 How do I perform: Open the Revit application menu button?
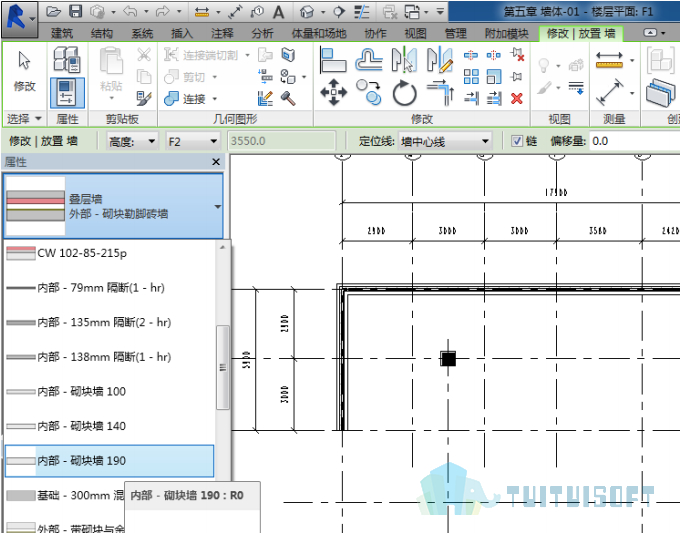19,18
